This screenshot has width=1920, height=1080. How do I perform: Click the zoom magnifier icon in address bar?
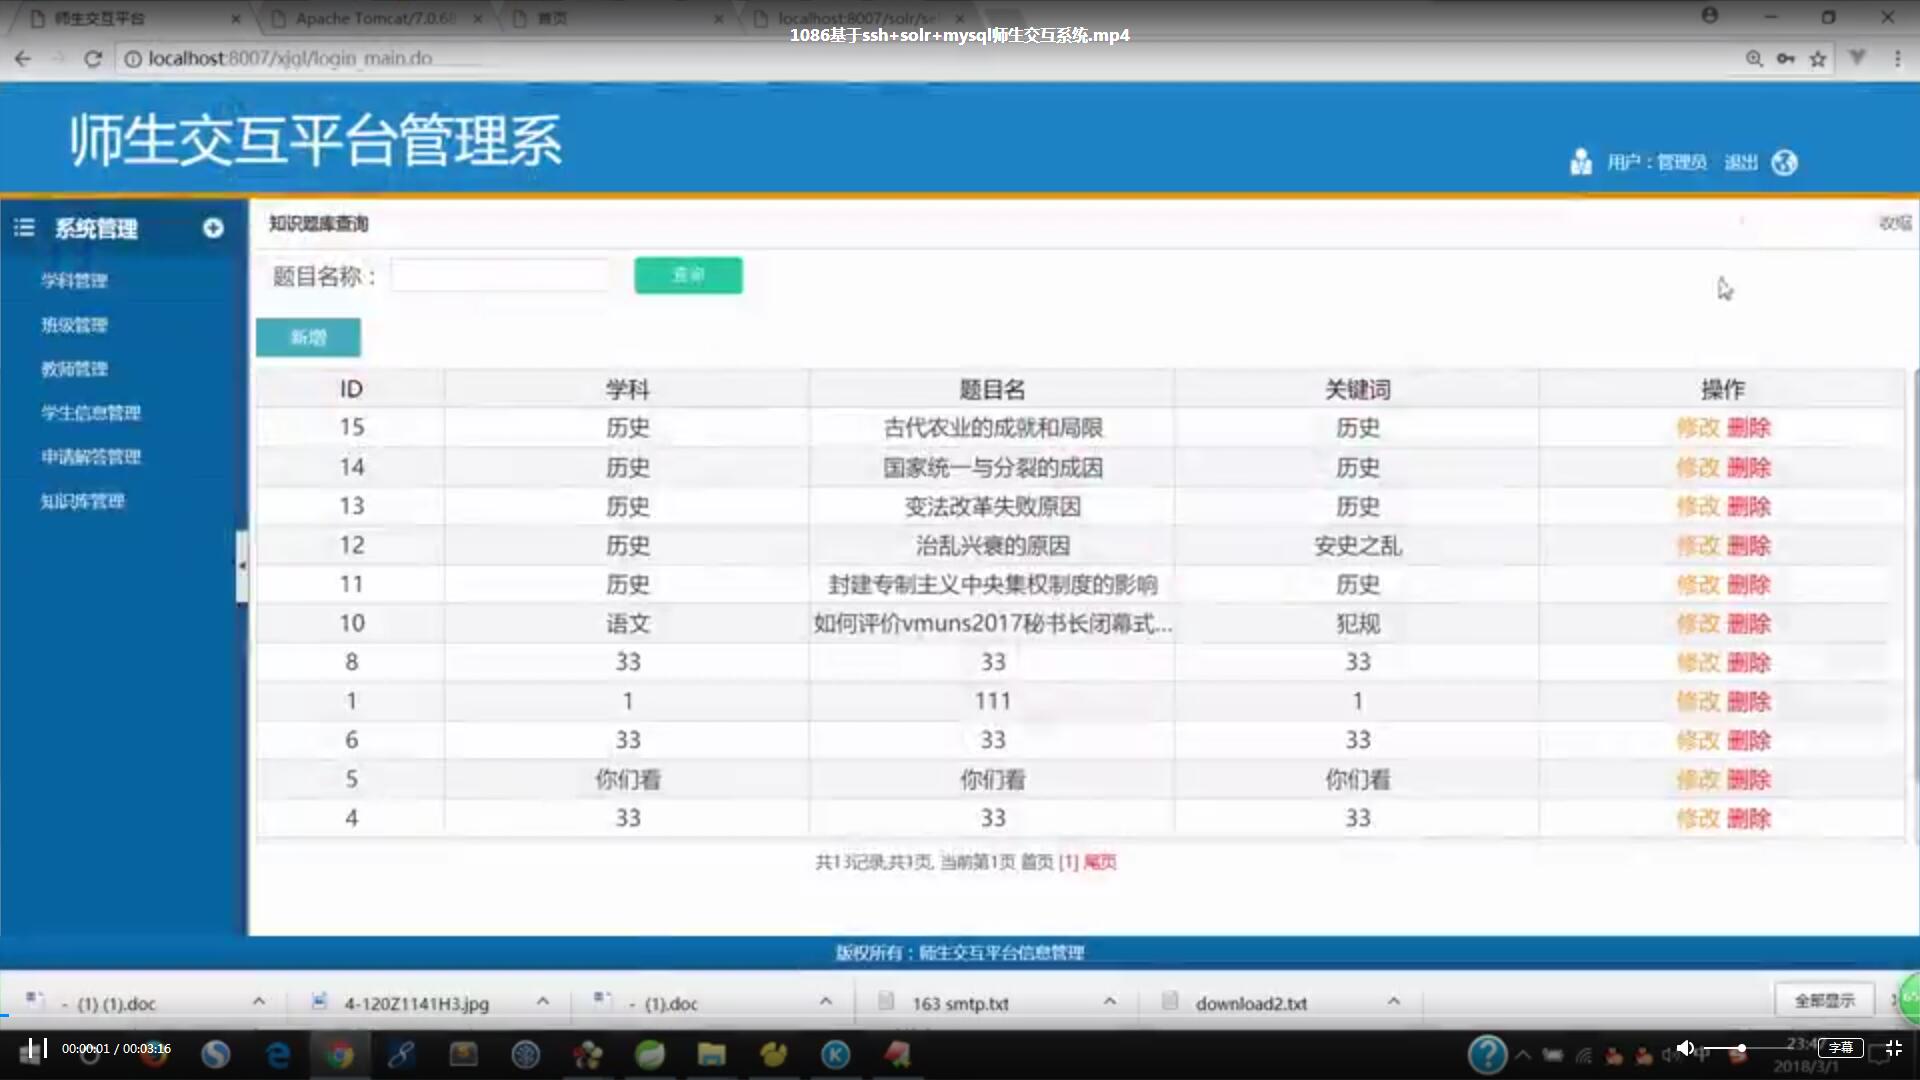pos(1754,59)
